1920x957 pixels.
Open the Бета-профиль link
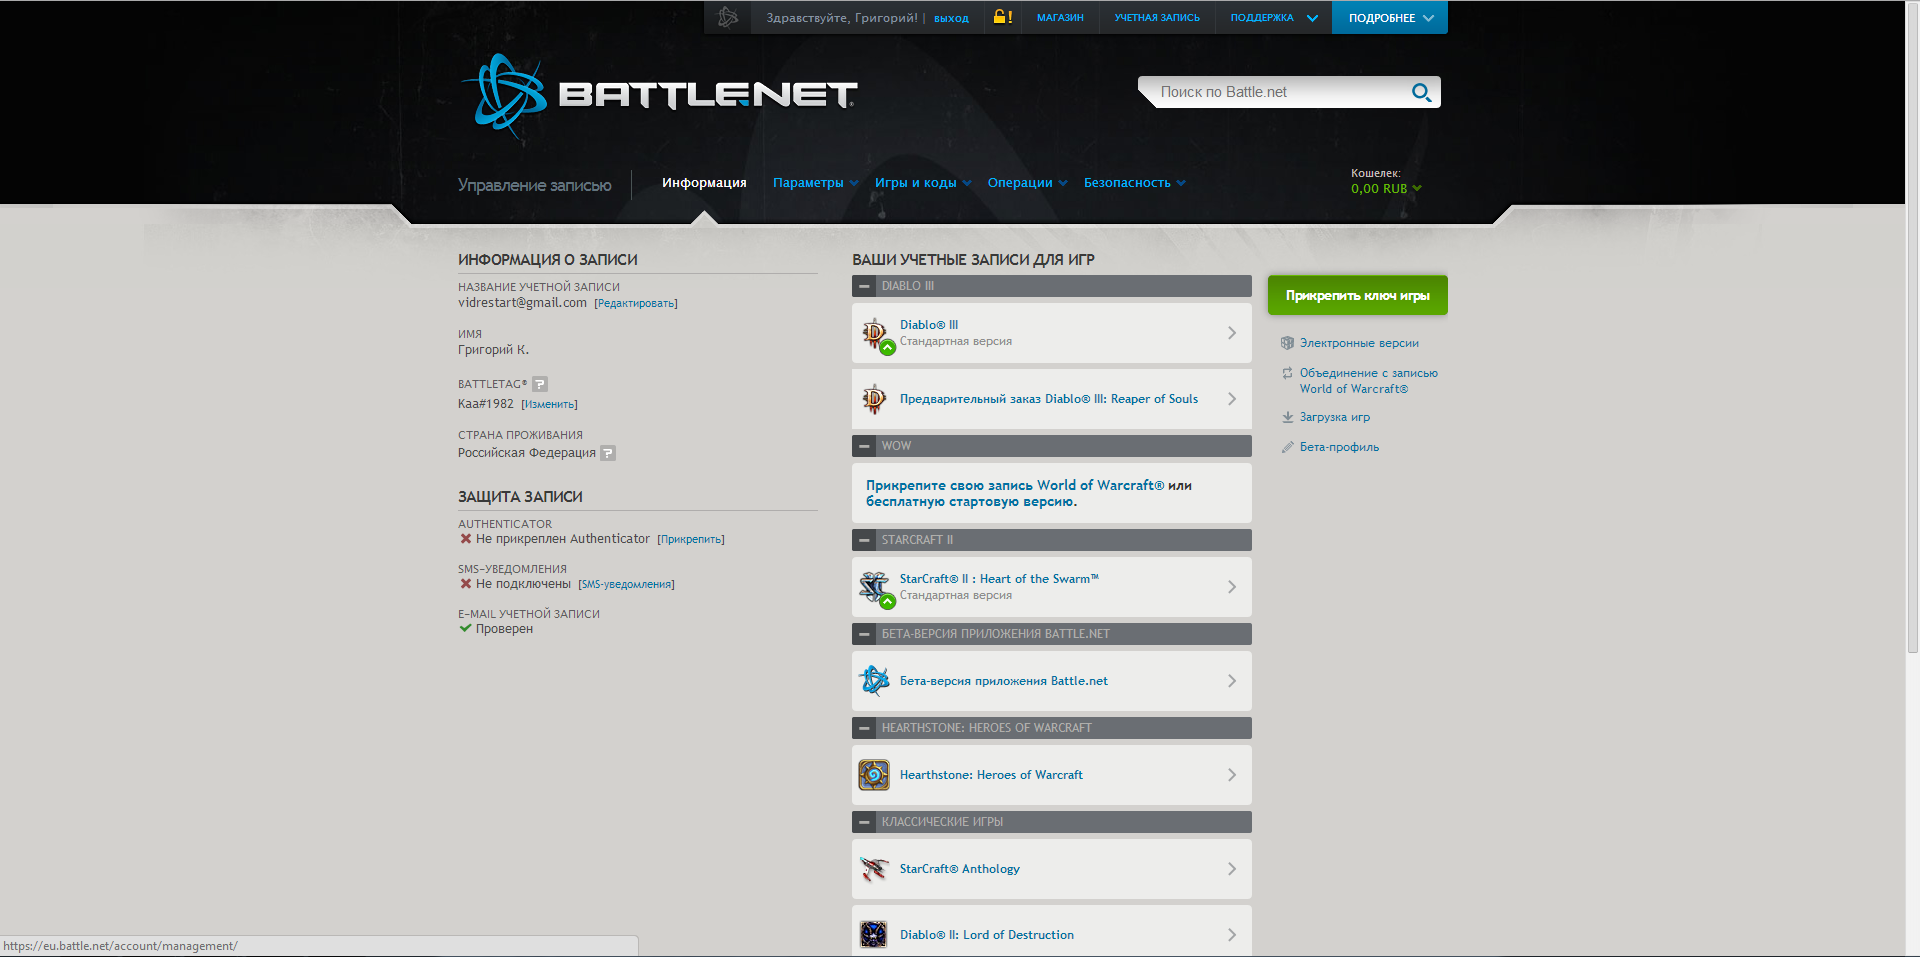click(1339, 447)
